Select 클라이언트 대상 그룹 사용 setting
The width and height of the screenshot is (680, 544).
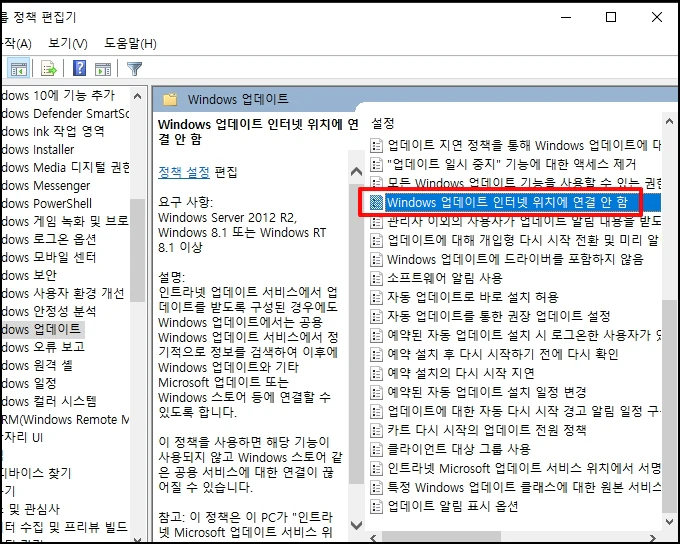click(459, 449)
